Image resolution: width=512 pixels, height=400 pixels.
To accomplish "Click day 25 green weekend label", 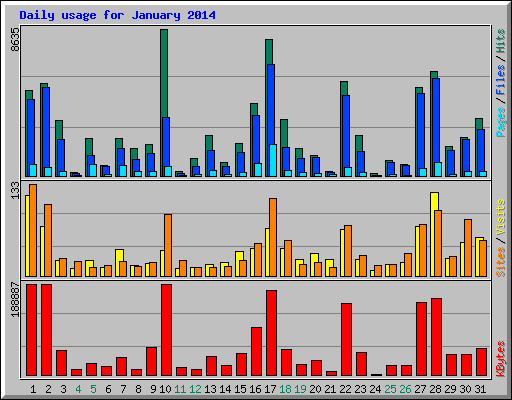I will [390, 389].
